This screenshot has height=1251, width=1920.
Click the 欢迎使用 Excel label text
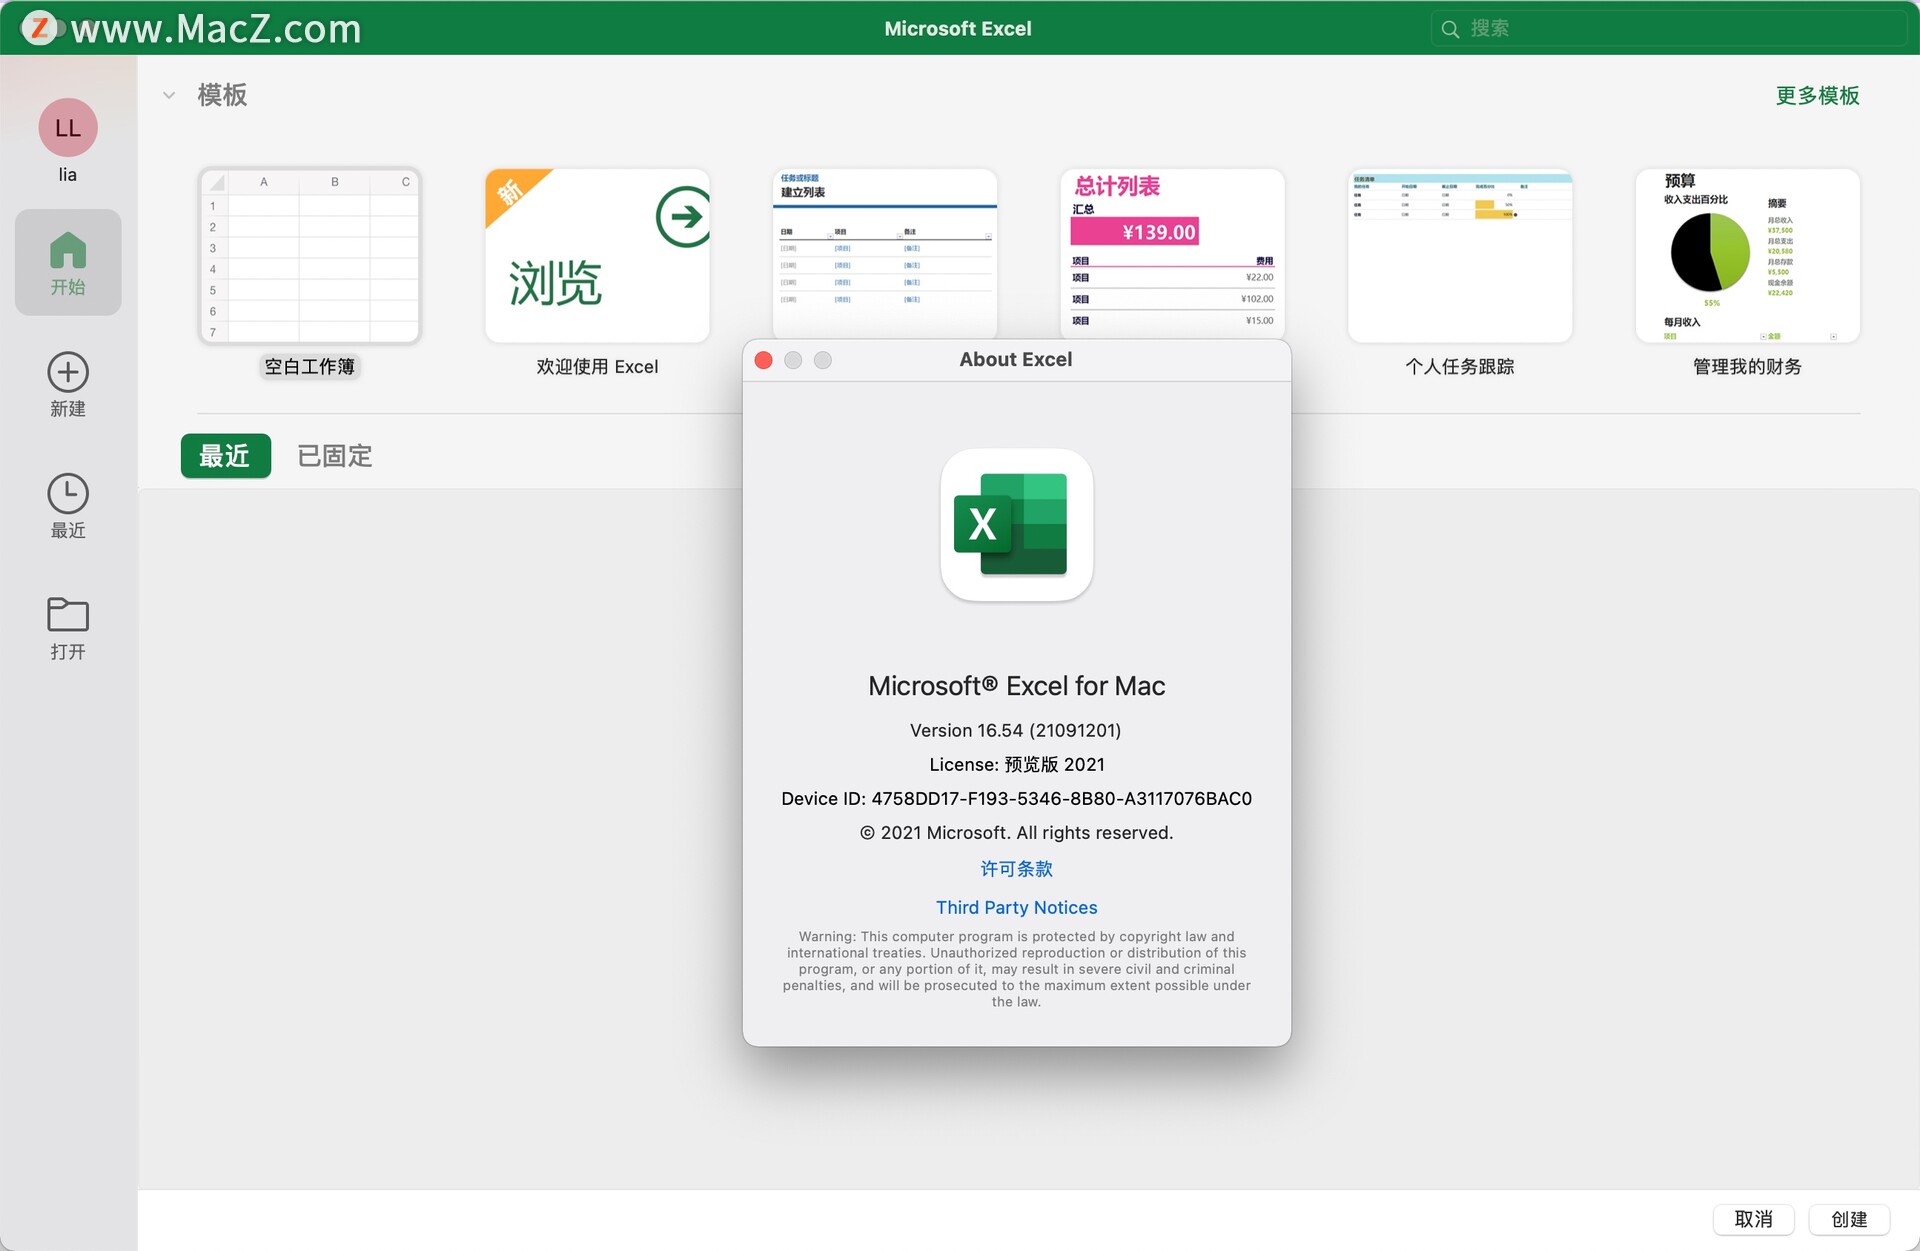(597, 367)
